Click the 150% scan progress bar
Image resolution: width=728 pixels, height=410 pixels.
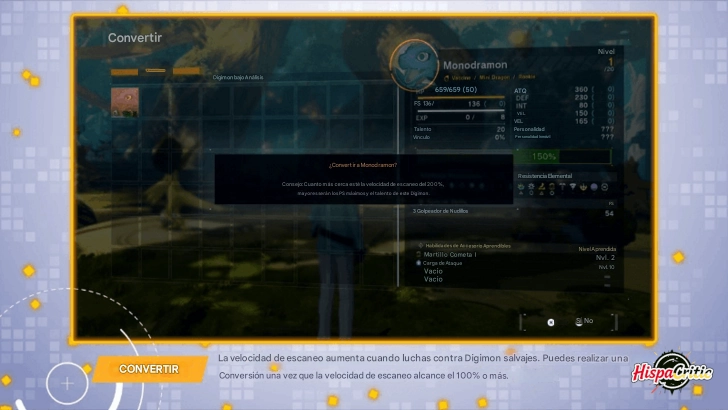(562, 157)
